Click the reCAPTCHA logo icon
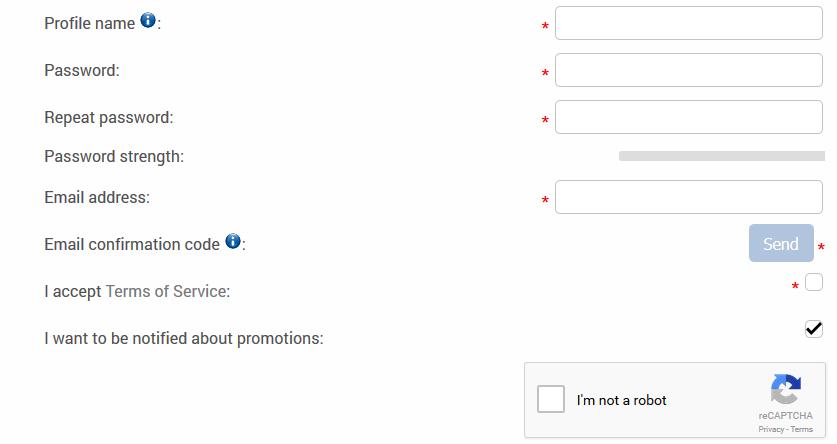 (786, 389)
